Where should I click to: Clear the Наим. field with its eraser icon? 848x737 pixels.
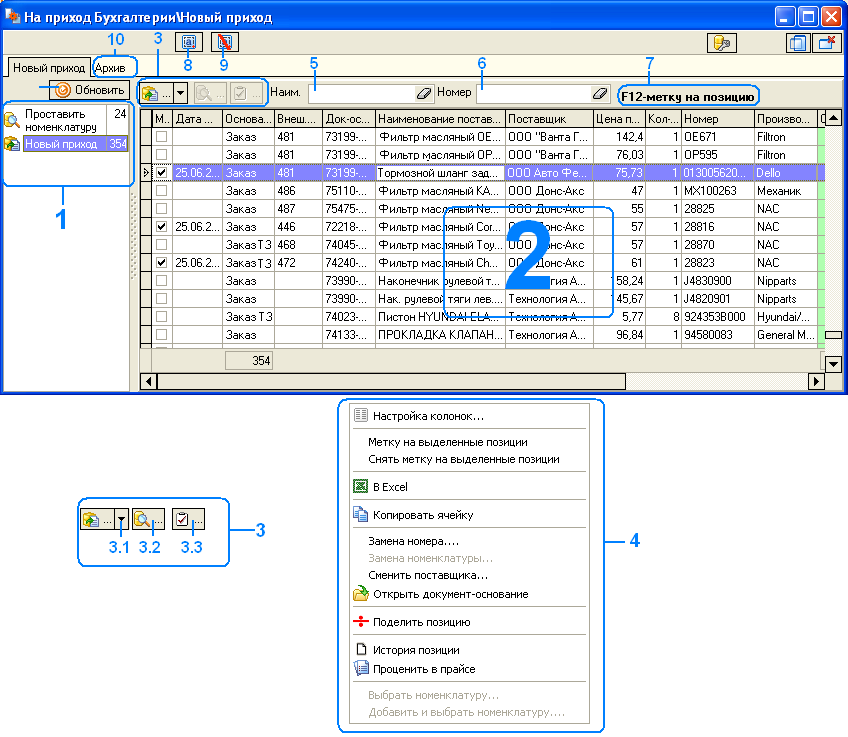[423, 94]
